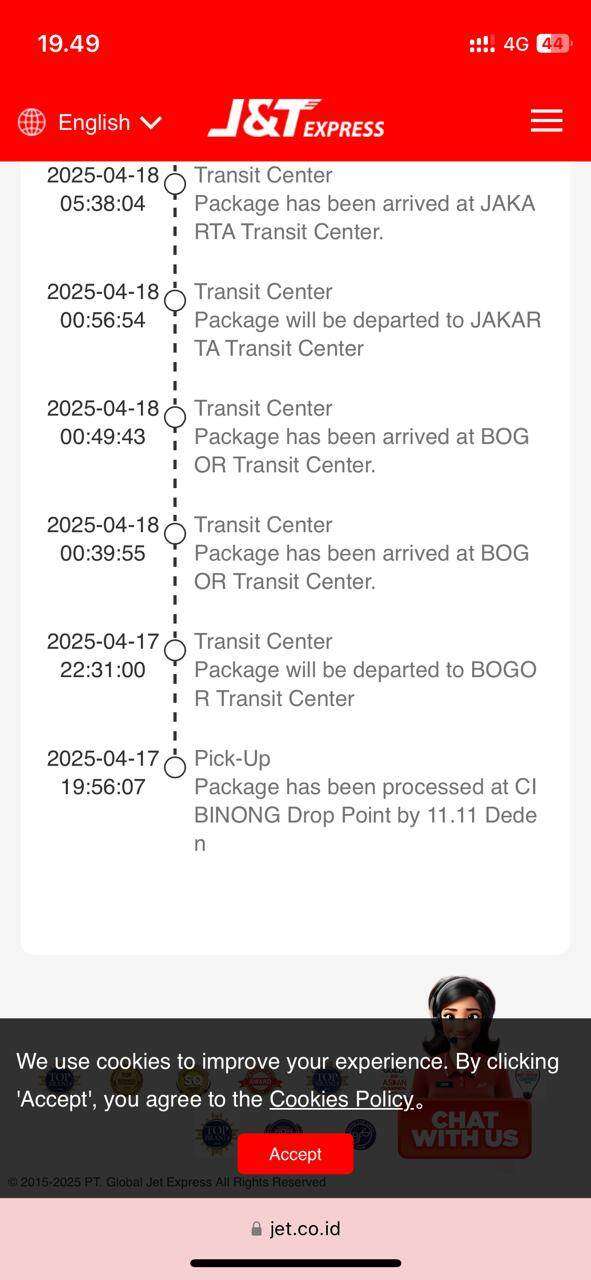Select the 22:31:00 departure timeline marker
This screenshot has width=591, height=1280.
(175, 650)
